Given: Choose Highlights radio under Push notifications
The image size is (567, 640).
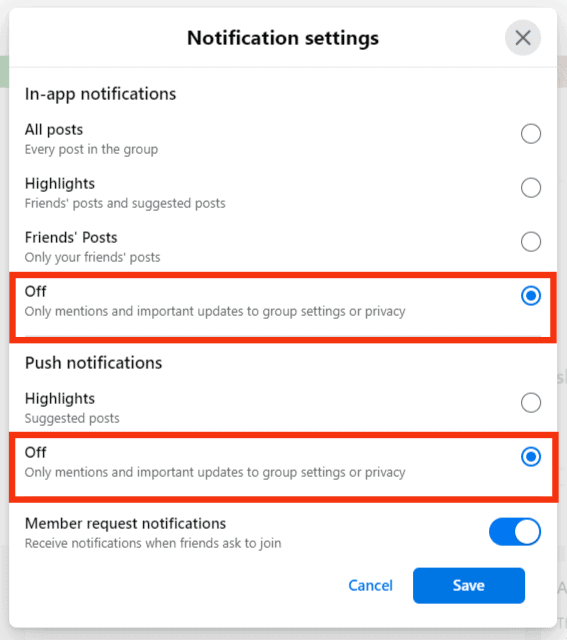Looking at the screenshot, I should pyautogui.click(x=531, y=403).
